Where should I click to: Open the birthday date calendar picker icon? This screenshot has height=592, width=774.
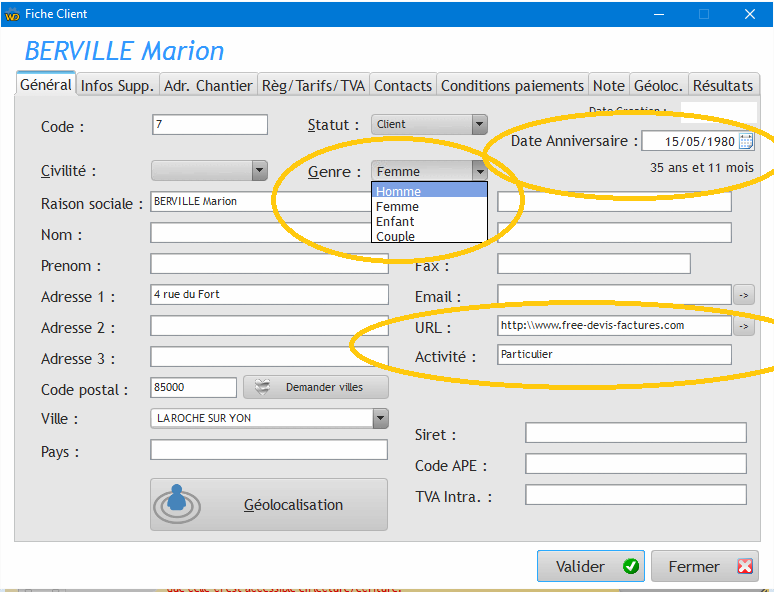click(746, 141)
